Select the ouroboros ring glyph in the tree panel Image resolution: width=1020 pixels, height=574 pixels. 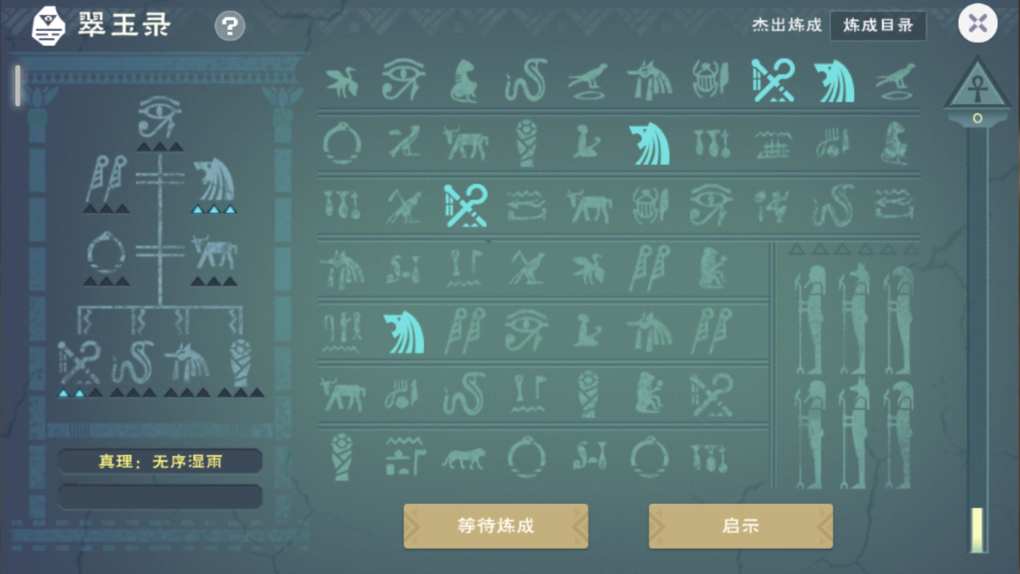pos(106,253)
